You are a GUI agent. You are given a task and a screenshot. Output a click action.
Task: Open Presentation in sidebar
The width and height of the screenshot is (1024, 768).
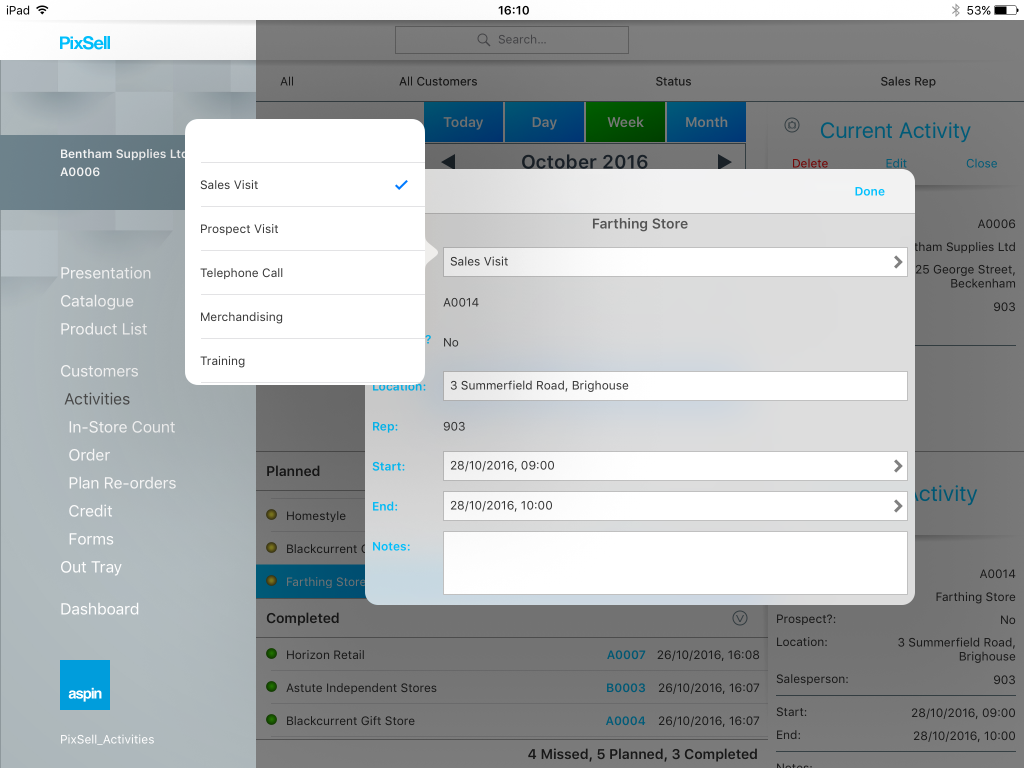pyautogui.click(x=106, y=273)
